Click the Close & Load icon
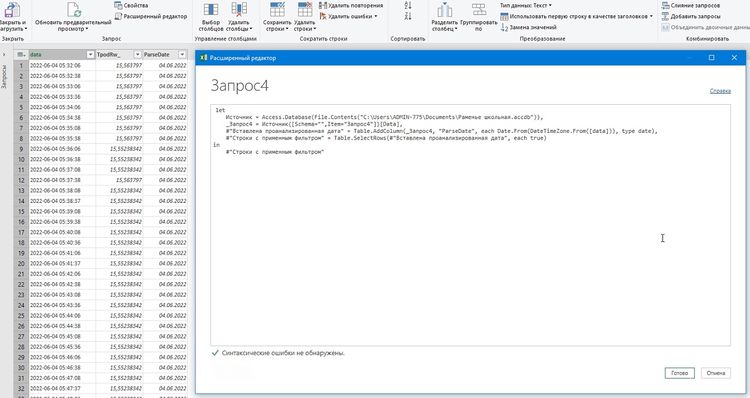750x398 pixels. pyautogui.click(x=13, y=10)
